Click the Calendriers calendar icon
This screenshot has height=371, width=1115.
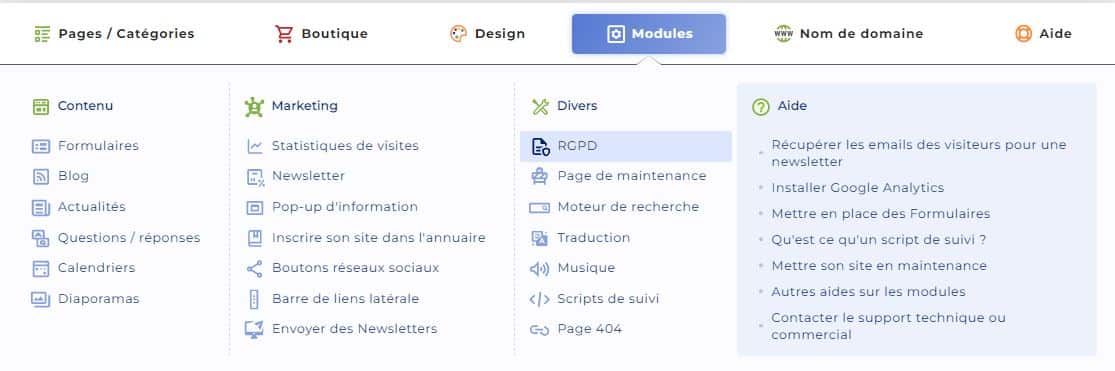tap(41, 269)
